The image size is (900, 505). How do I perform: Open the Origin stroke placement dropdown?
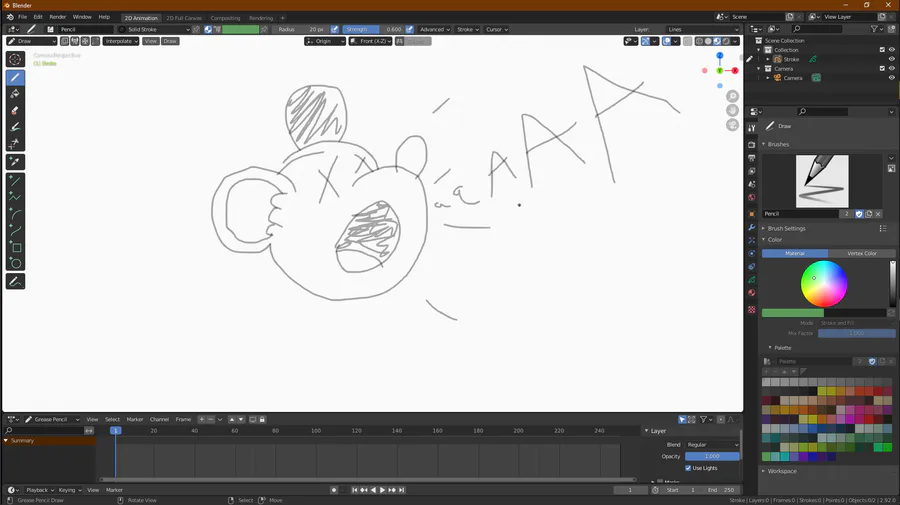pyautogui.click(x=325, y=41)
